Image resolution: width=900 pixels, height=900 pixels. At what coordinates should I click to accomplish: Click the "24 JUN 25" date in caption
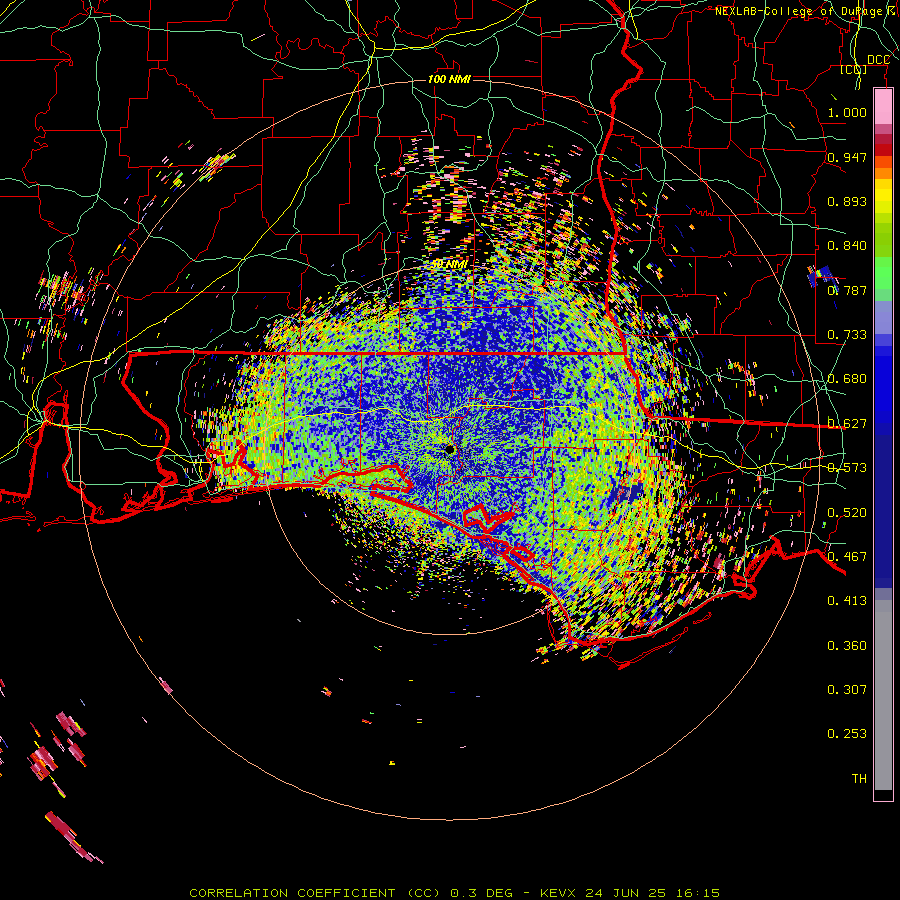625,893
